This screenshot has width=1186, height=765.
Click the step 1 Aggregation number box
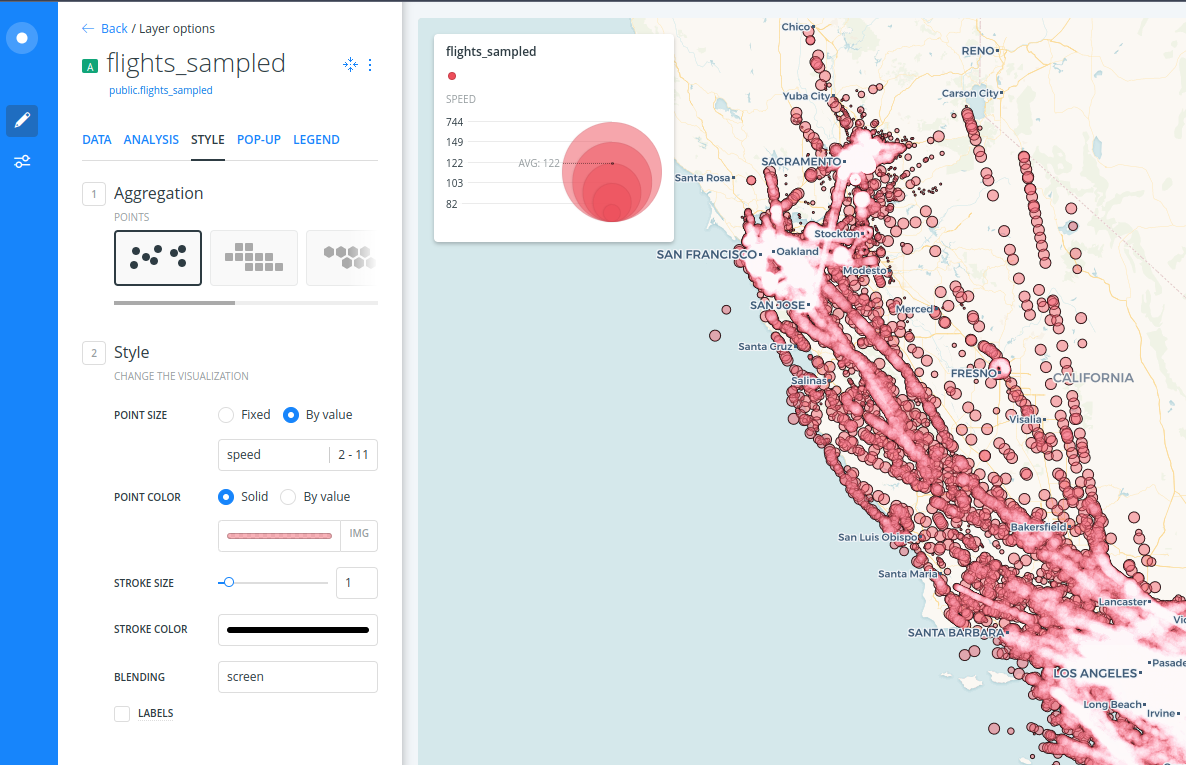click(94, 194)
